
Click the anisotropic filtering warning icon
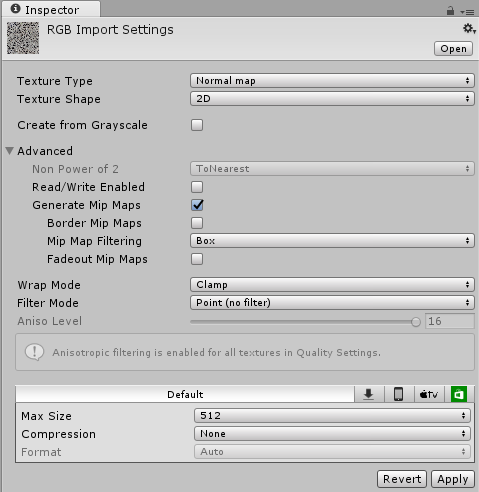34,352
